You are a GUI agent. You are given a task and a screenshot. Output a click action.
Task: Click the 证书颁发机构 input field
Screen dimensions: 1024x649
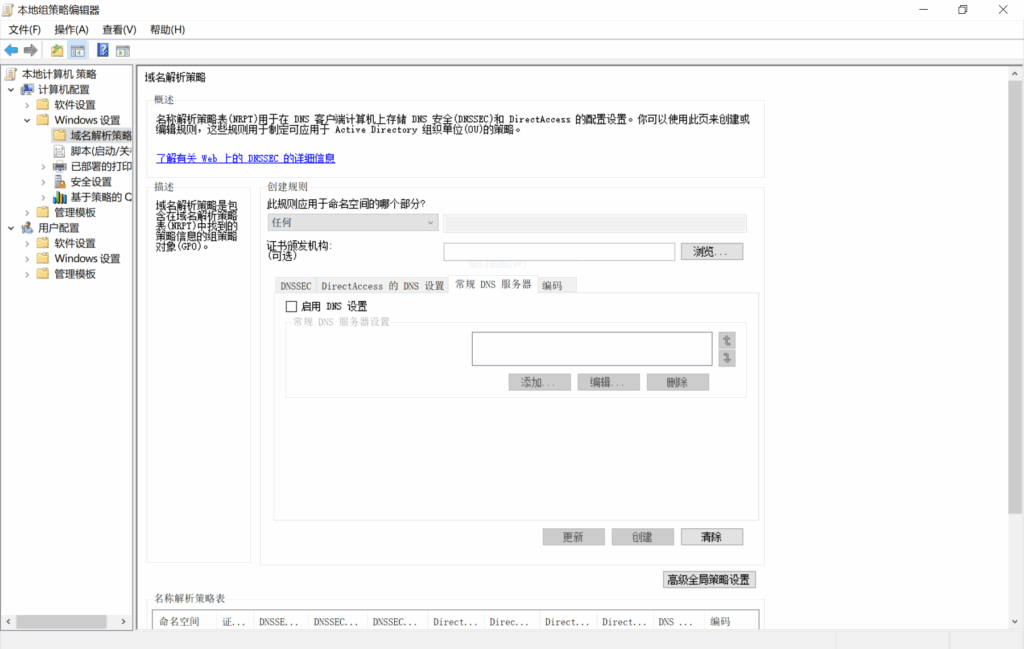coord(558,251)
